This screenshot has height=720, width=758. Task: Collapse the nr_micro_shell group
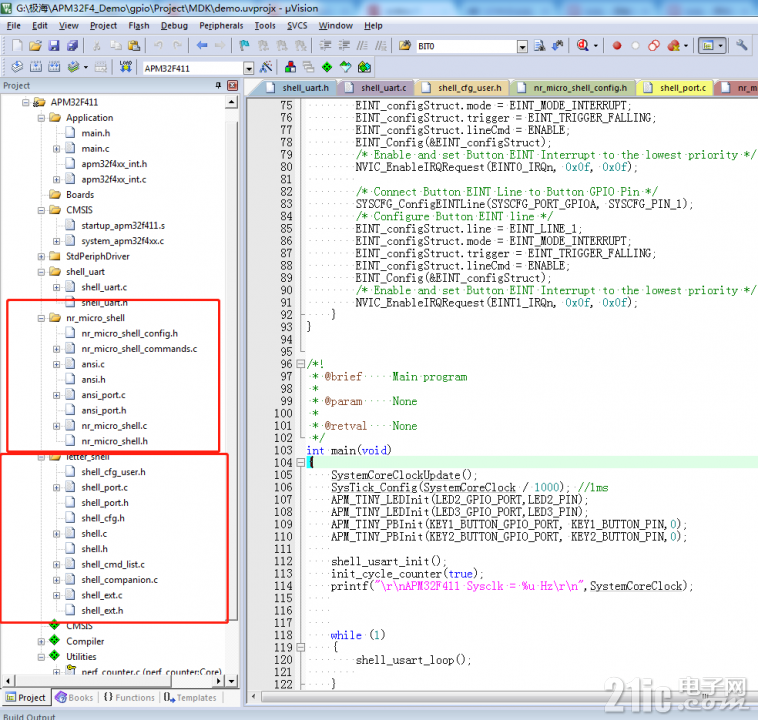(41, 318)
